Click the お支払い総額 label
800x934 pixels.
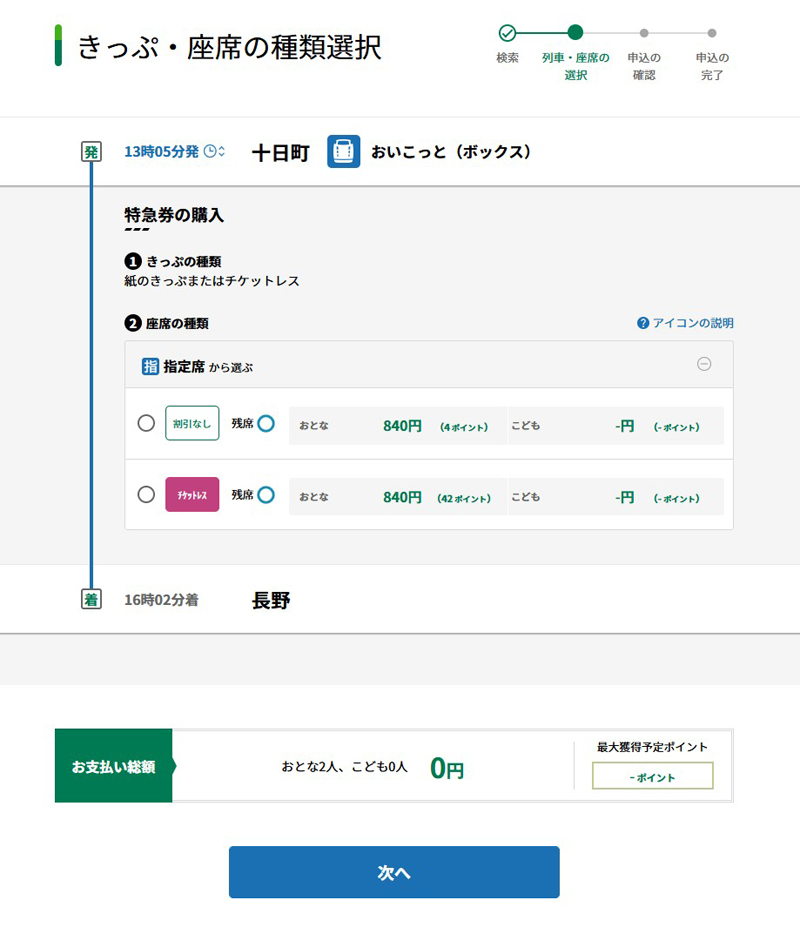click(113, 766)
